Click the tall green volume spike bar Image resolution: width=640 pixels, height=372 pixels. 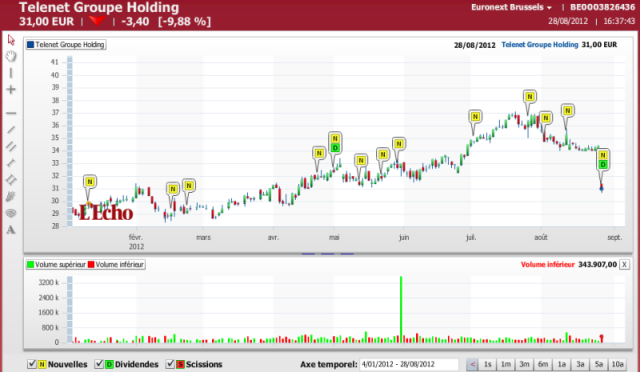pos(401,309)
